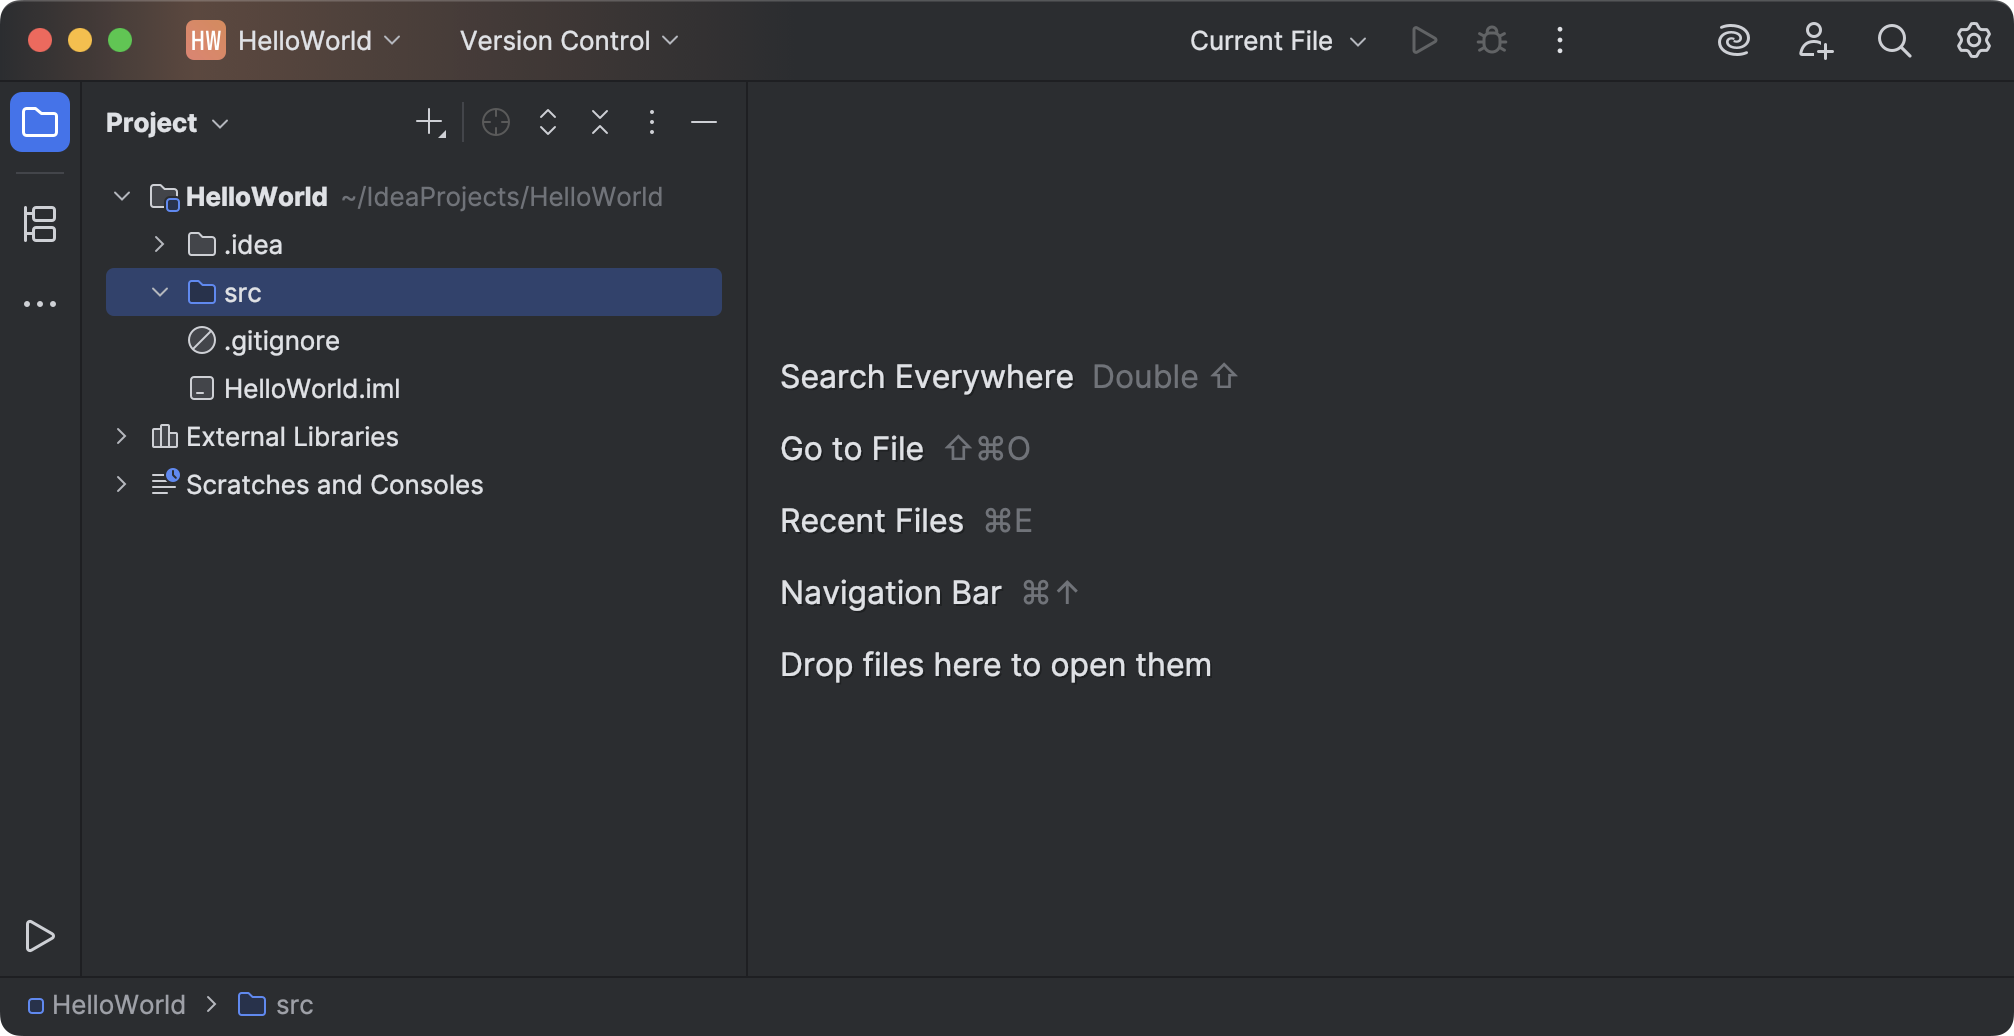Open IDE settings gear menu

pos(1974,40)
